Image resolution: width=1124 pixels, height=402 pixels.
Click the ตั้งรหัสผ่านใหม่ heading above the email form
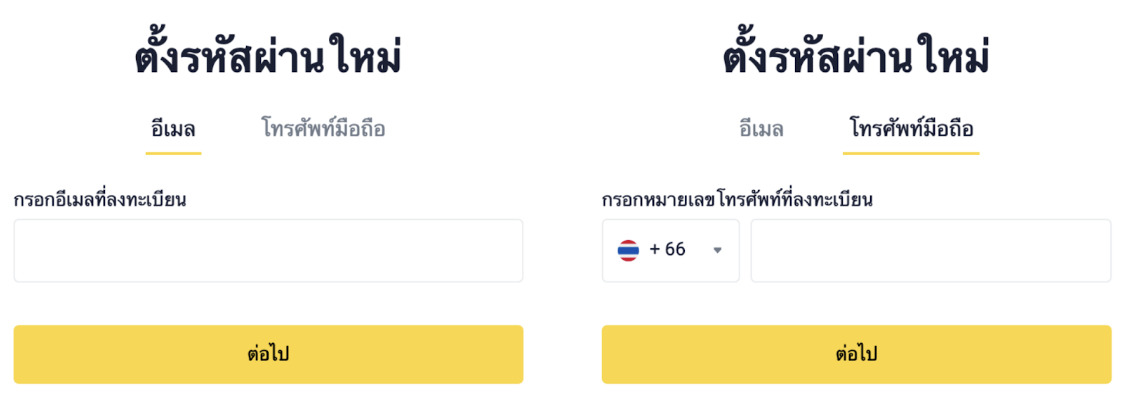point(268,58)
